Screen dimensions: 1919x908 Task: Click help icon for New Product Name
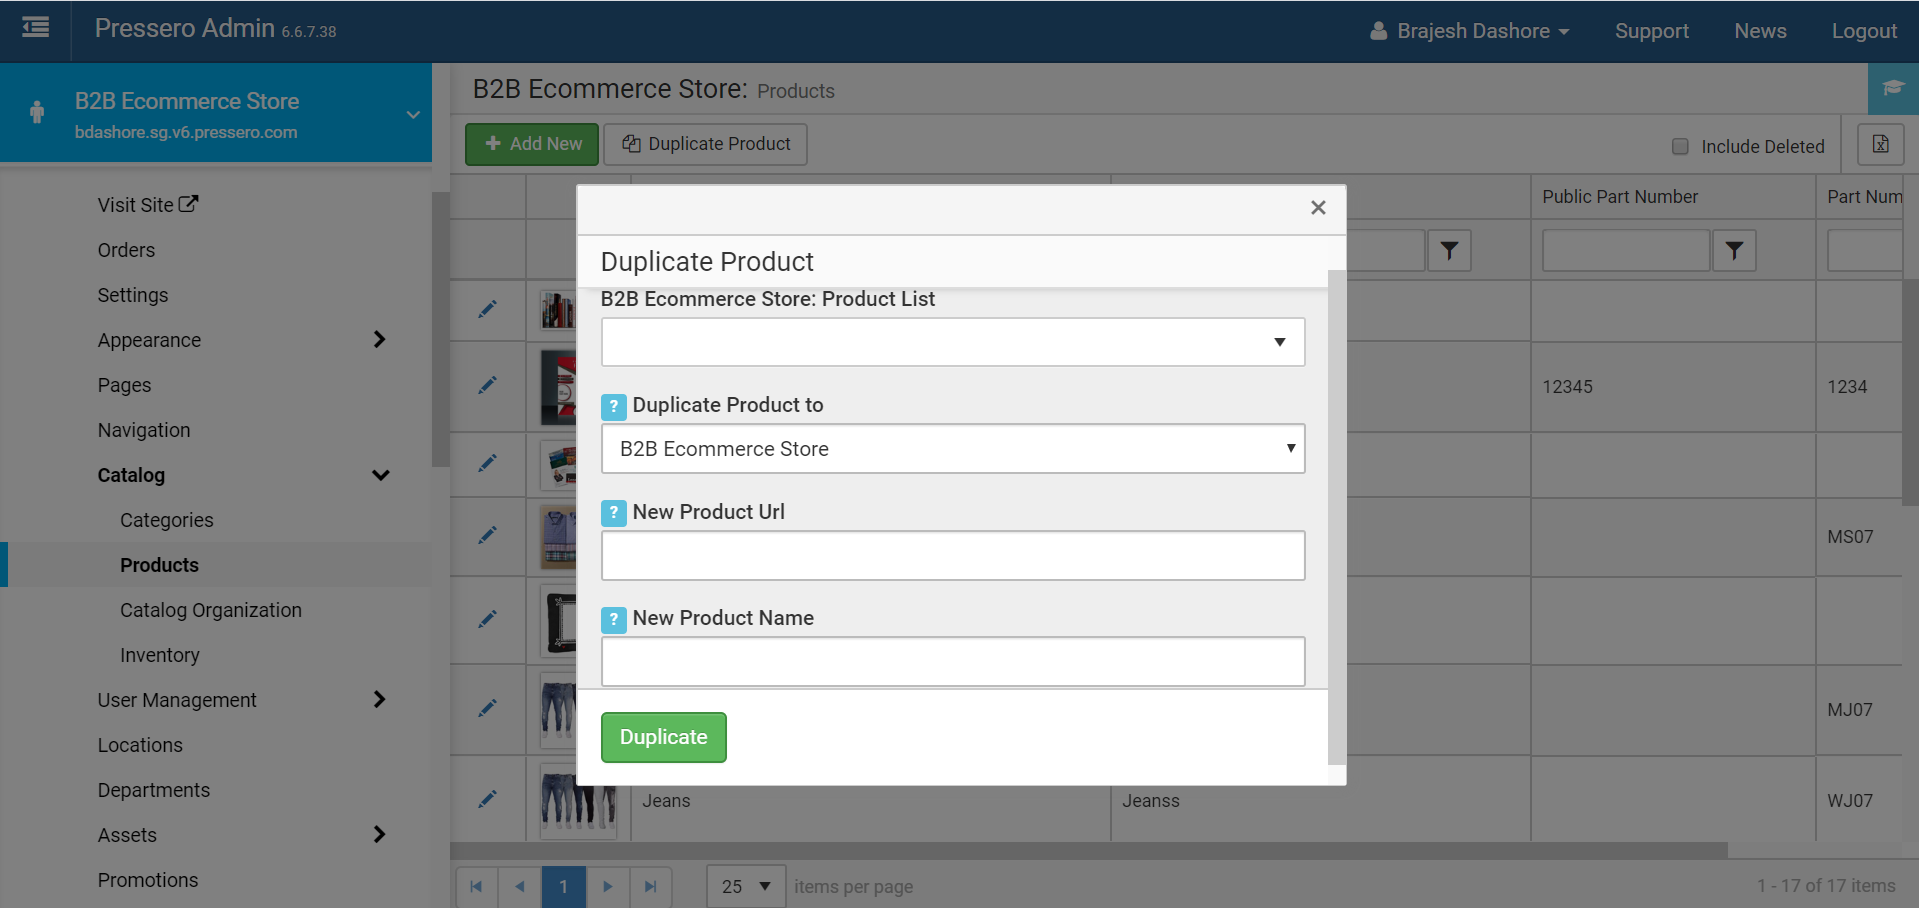pyautogui.click(x=614, y=619)
